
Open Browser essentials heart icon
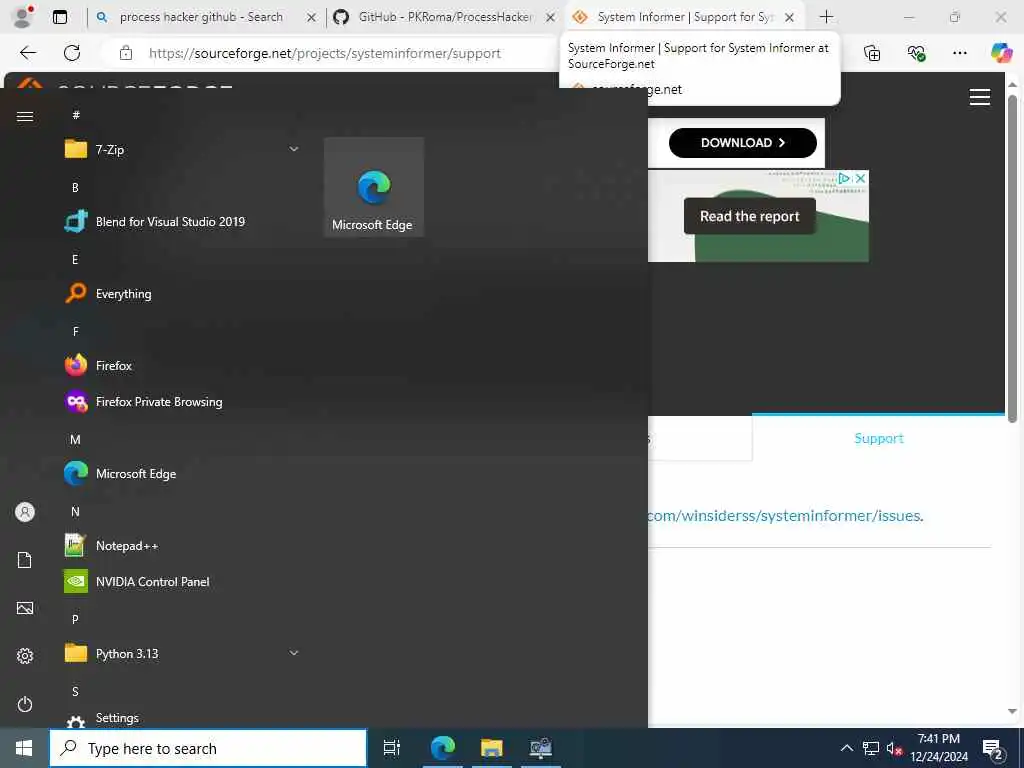click(x=916, y=53)
